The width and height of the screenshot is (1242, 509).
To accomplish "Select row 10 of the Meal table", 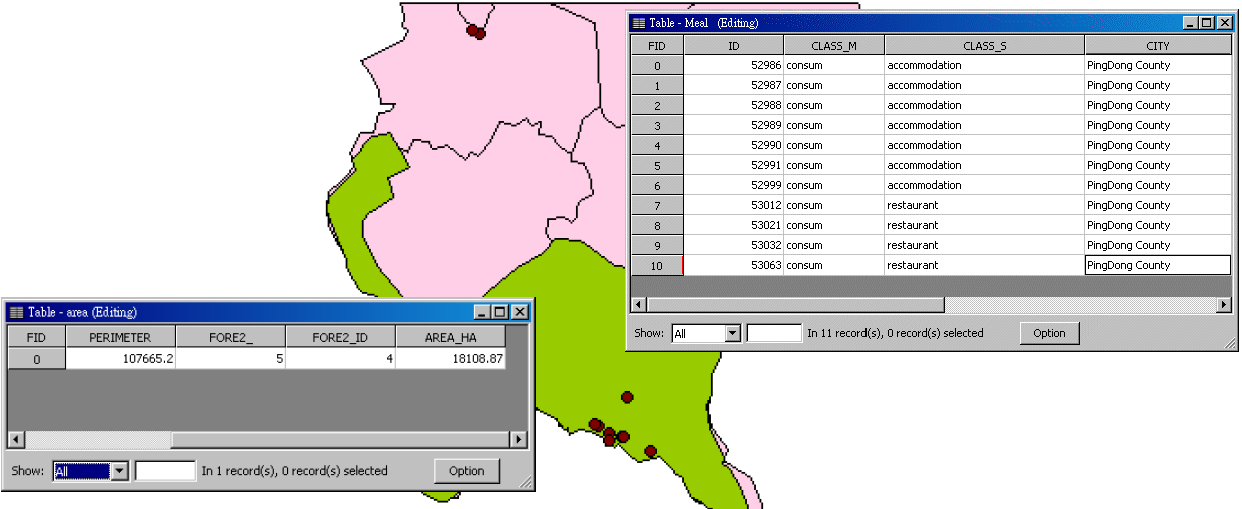I will [657, 266].
